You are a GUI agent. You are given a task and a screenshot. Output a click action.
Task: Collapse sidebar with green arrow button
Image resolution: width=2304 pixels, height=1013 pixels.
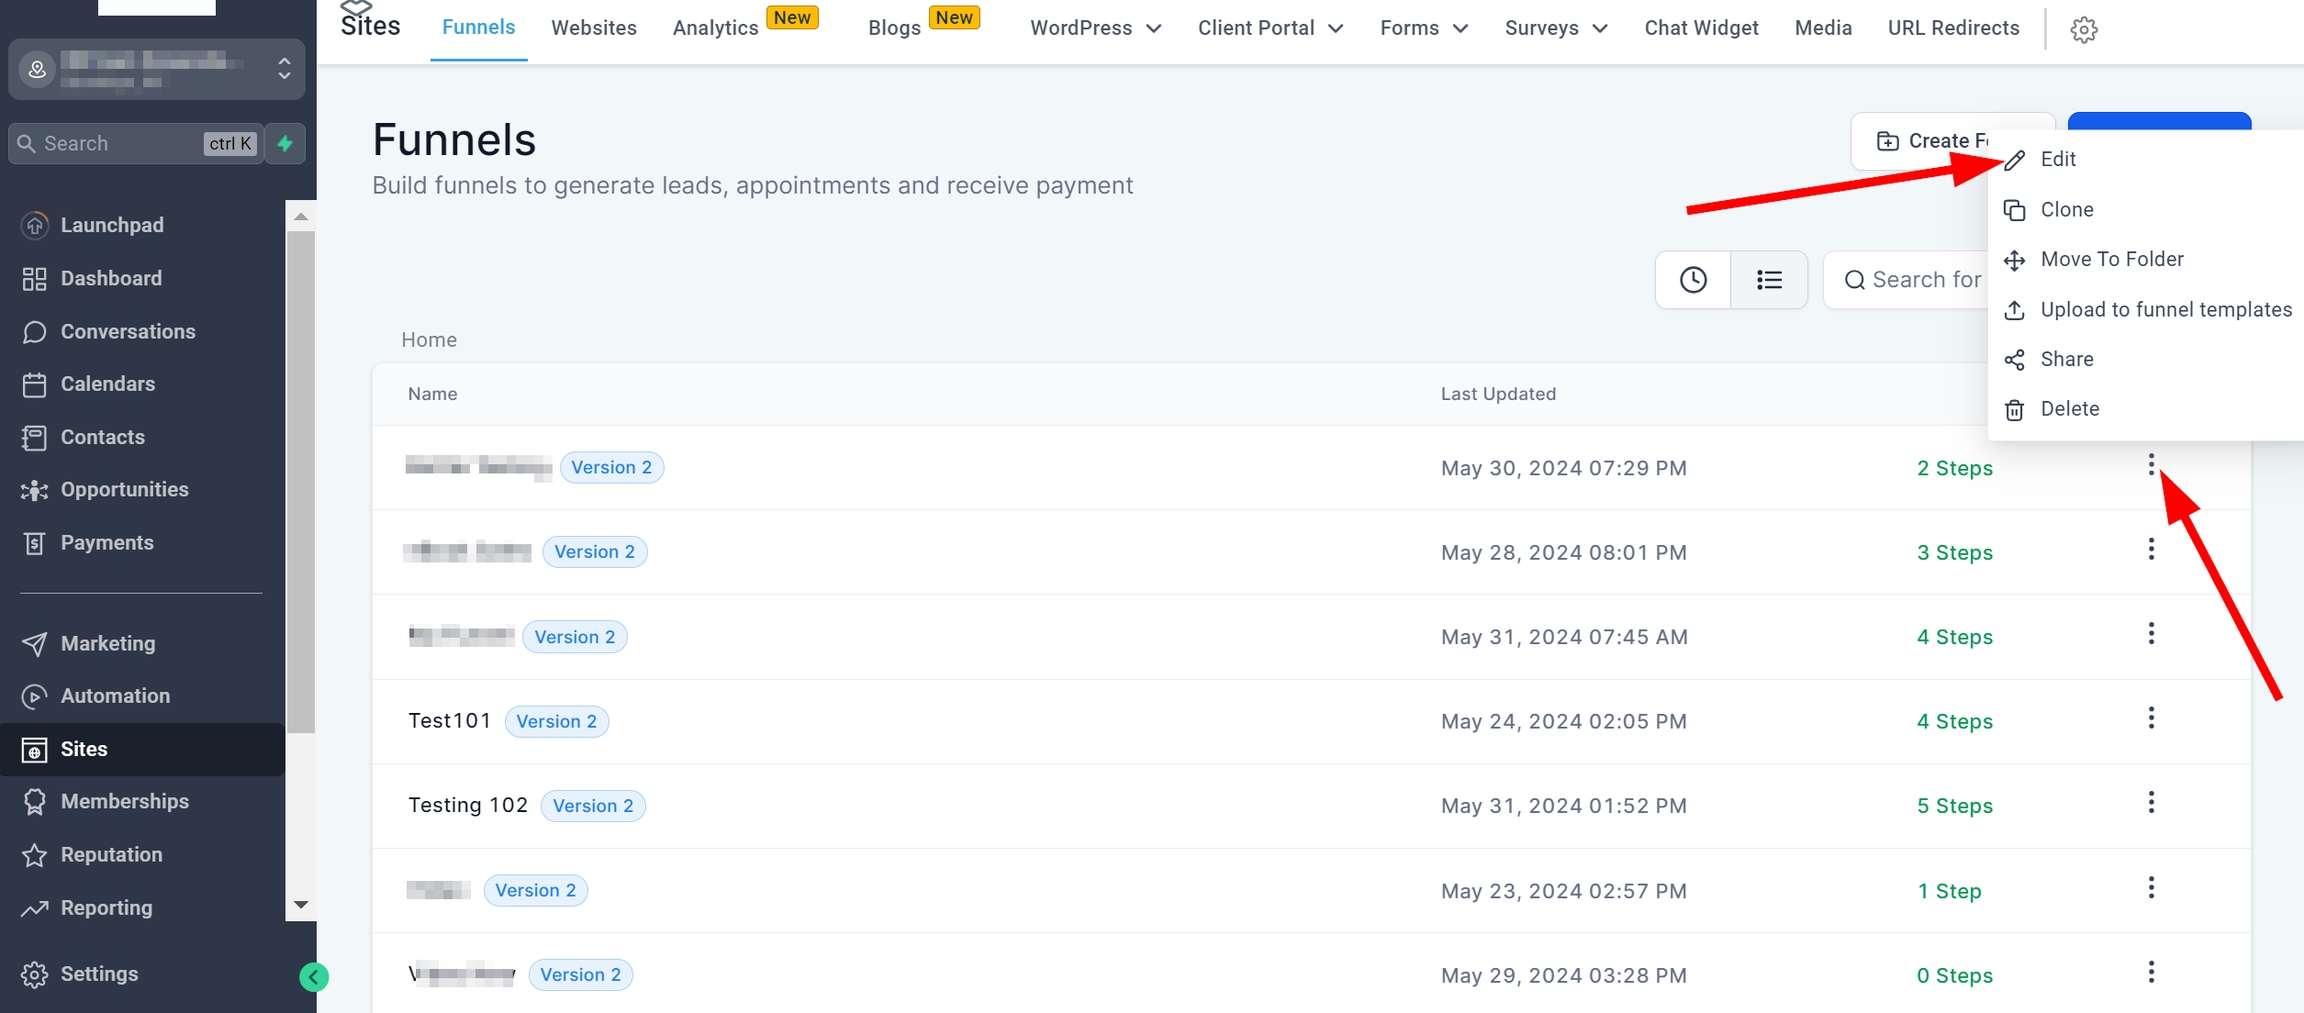pyautogui.click(x=314, y=977)
